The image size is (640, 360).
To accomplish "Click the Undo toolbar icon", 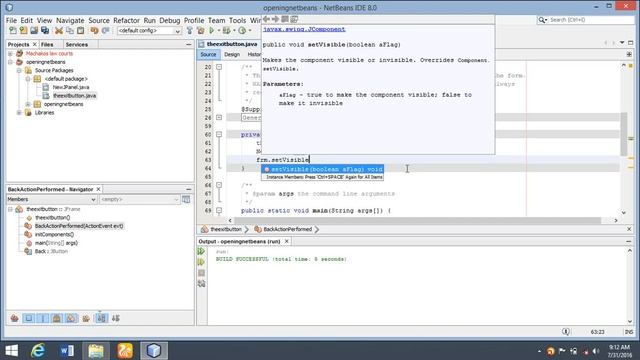I will point(95,31).
